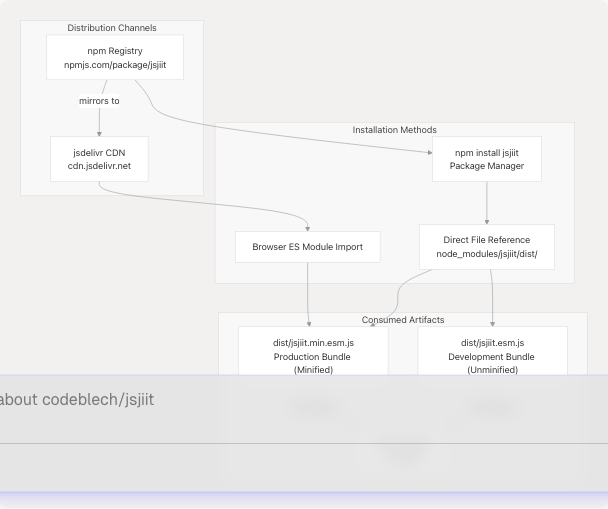Click the npmjs.com/package/jsjiit text
608x509 pixels.
coord(114,65)
